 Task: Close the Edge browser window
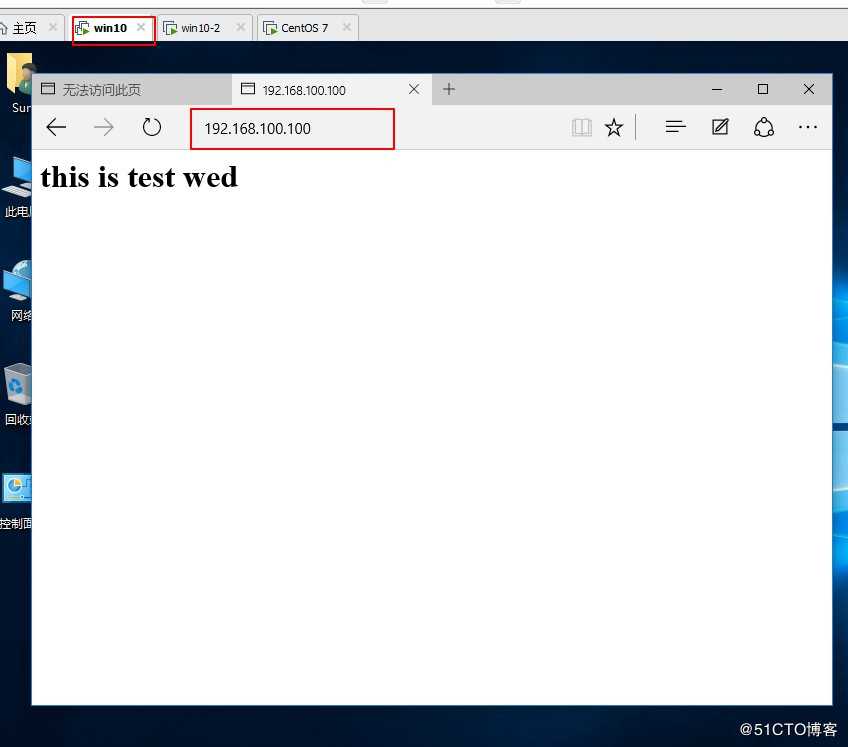point(809,89)
